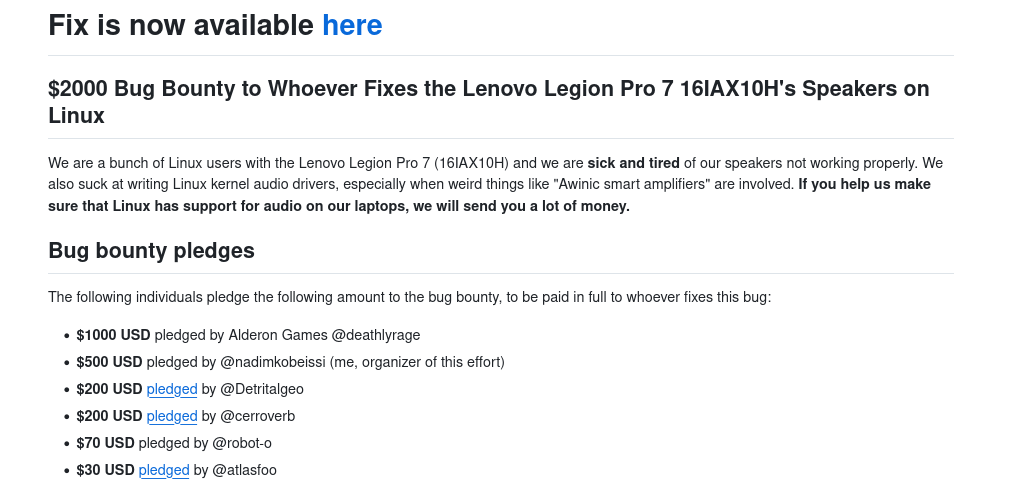Click the "Fix is now available" heading
1031x491 pixels.
click(x=181, y=25)
